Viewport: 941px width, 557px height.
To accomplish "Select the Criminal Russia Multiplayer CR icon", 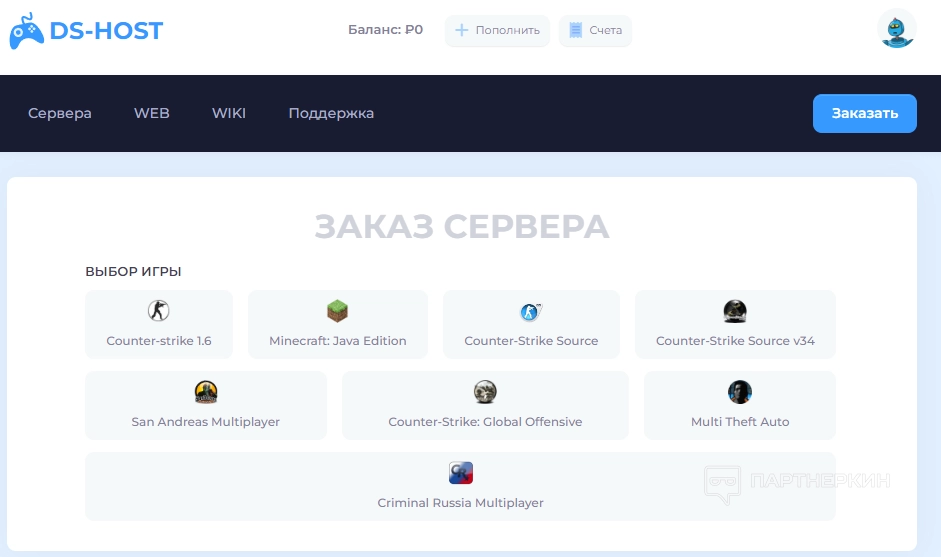I will coord(461,473).
